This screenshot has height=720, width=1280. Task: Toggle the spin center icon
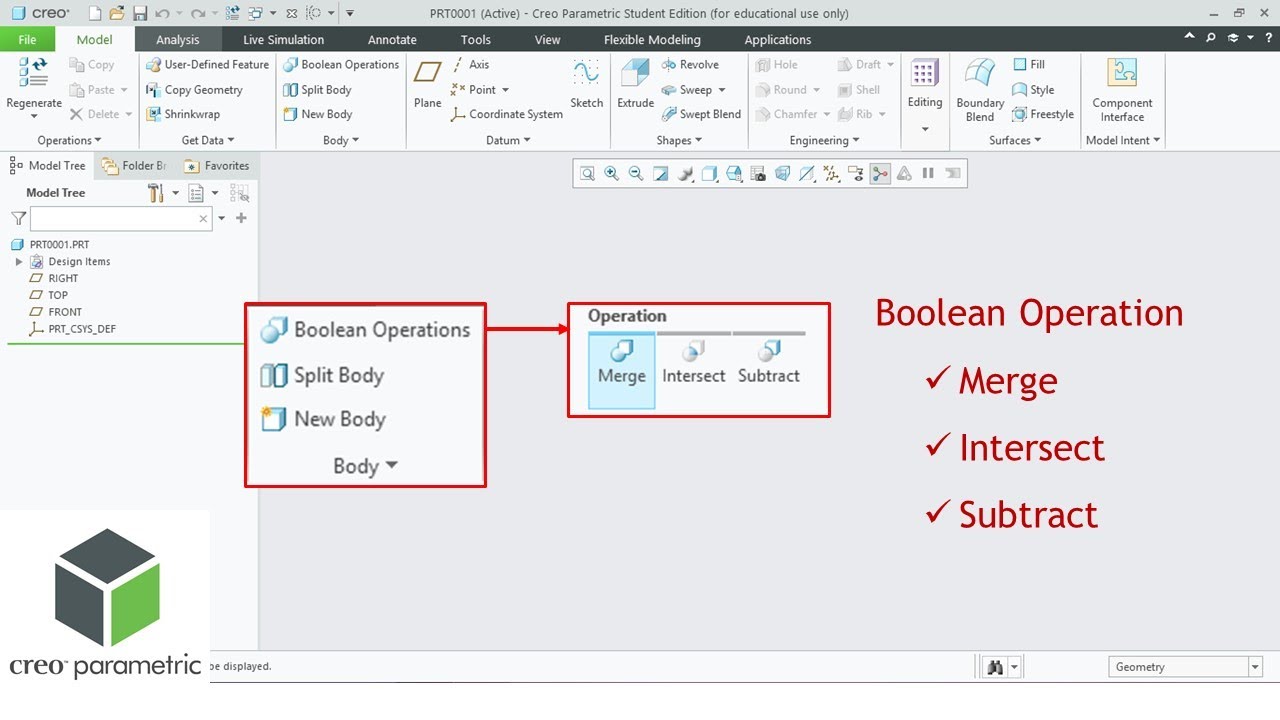pyautogui.click(x=880, y=174)
